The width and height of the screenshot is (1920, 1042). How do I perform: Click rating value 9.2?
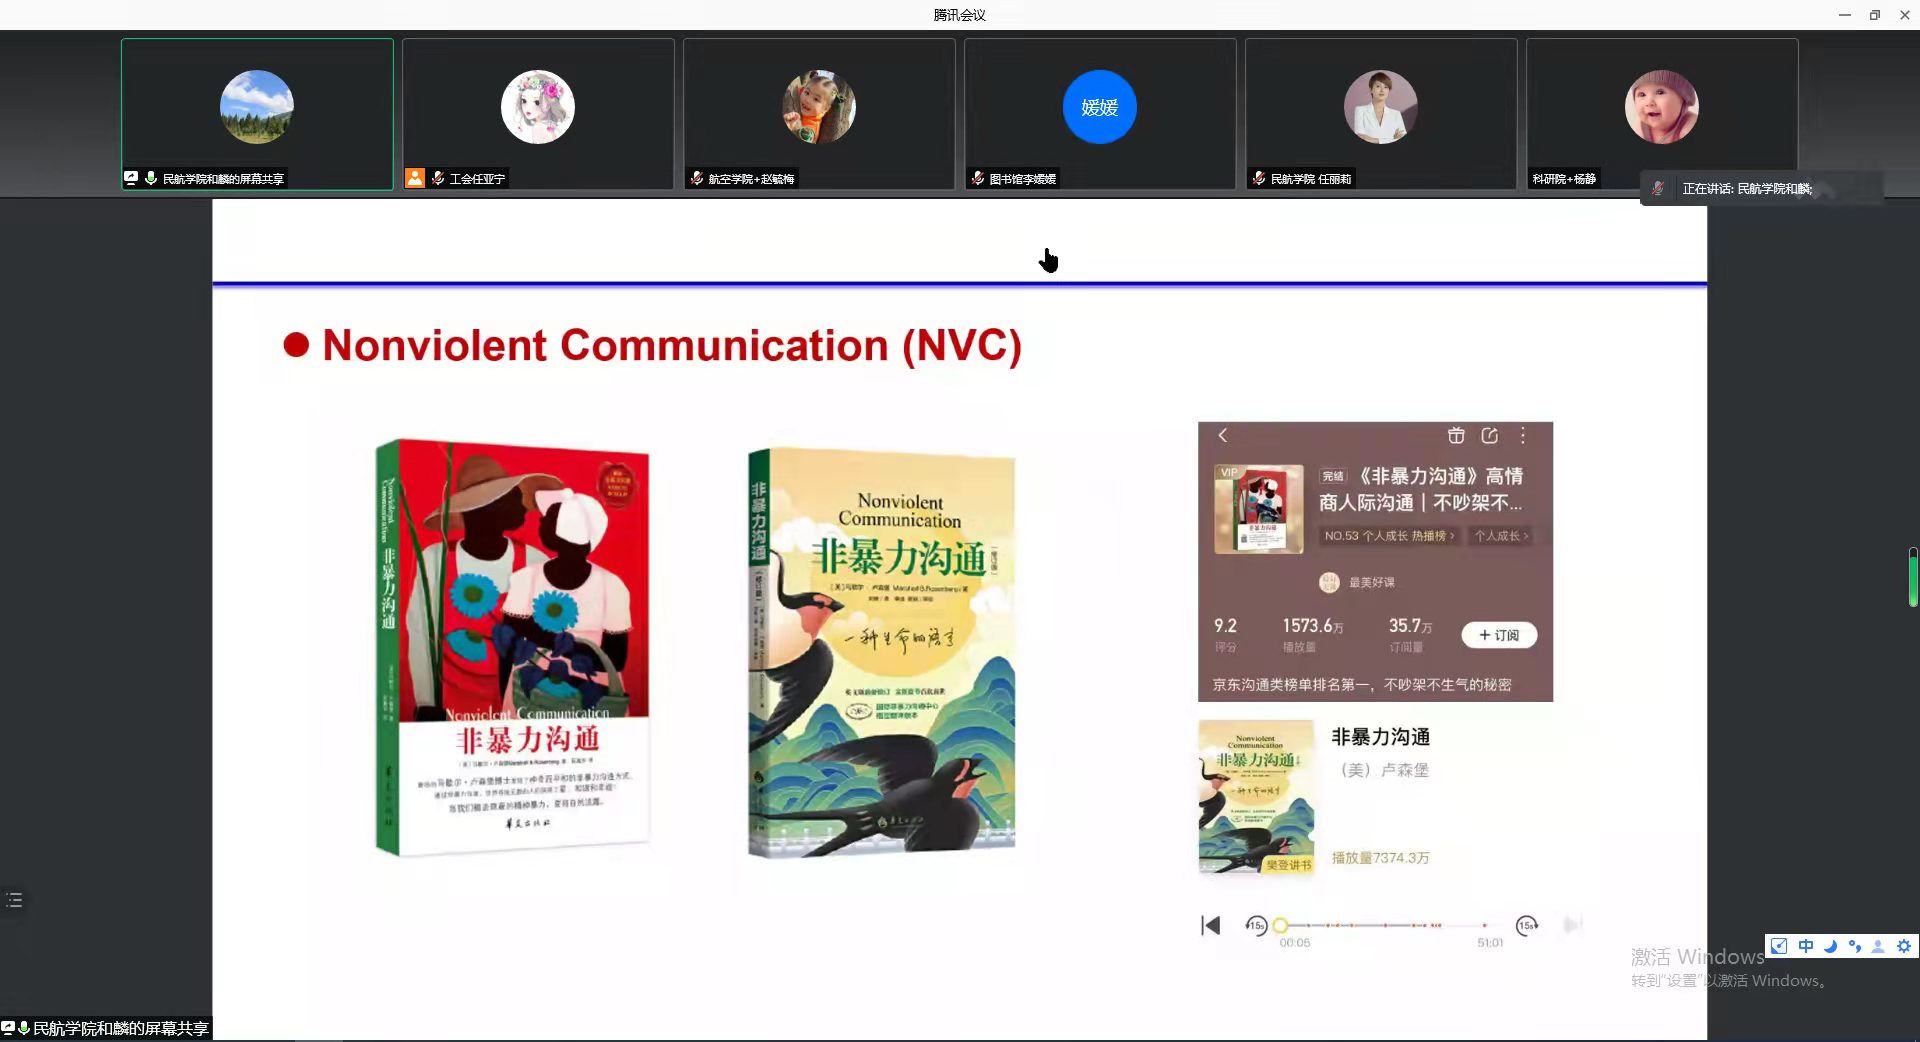click(x=1225, y=626)
